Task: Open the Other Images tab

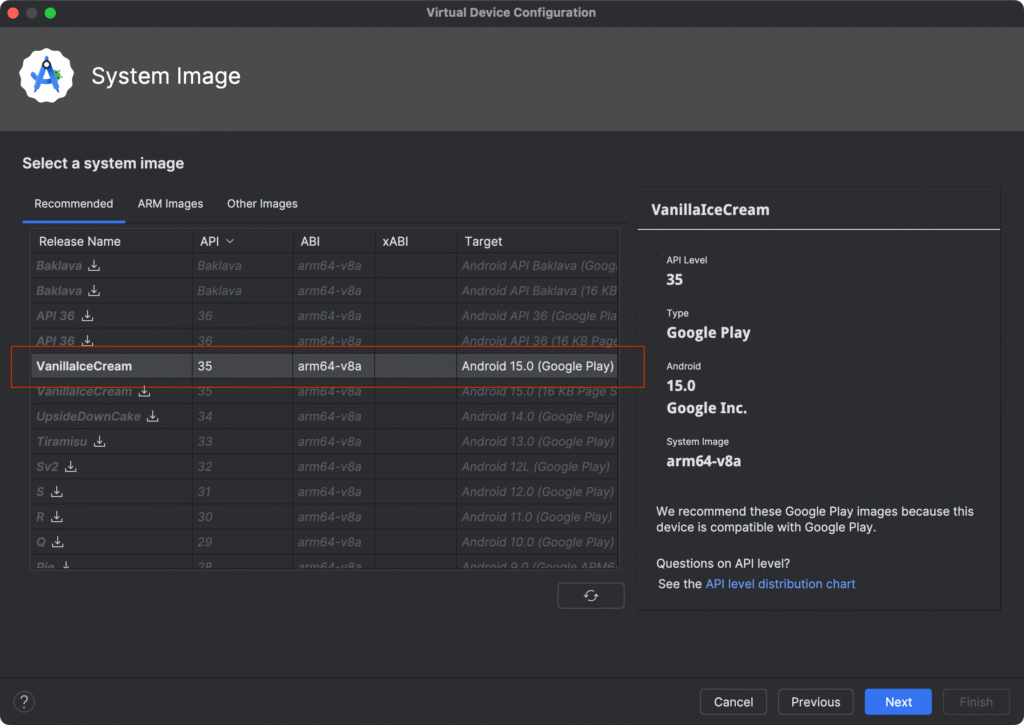Action: click(262, 204)
